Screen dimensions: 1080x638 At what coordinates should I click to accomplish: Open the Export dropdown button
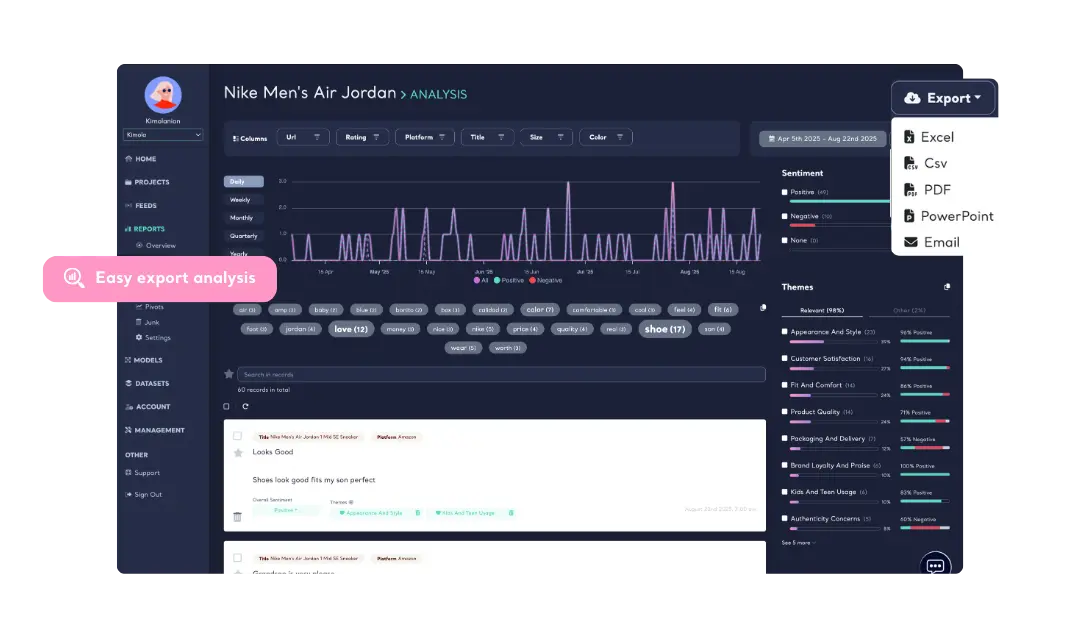click(x=943, y=98)
